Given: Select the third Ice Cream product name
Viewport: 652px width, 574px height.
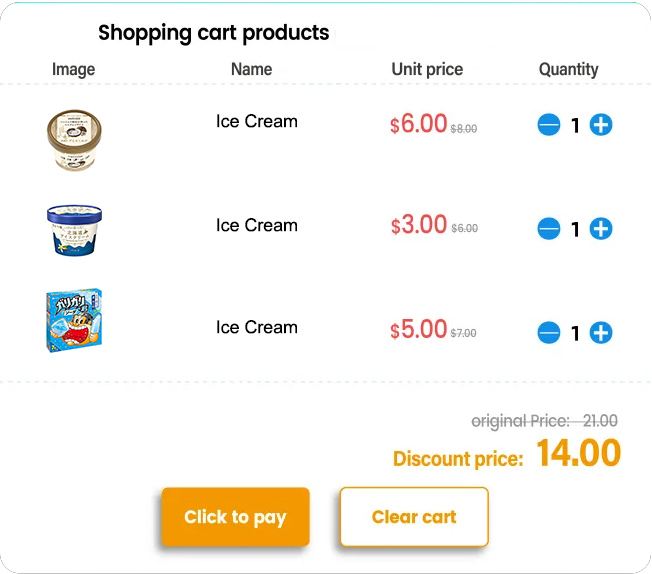Looking at the screenshot, I should pyautogui.click(x=257, y=327).
